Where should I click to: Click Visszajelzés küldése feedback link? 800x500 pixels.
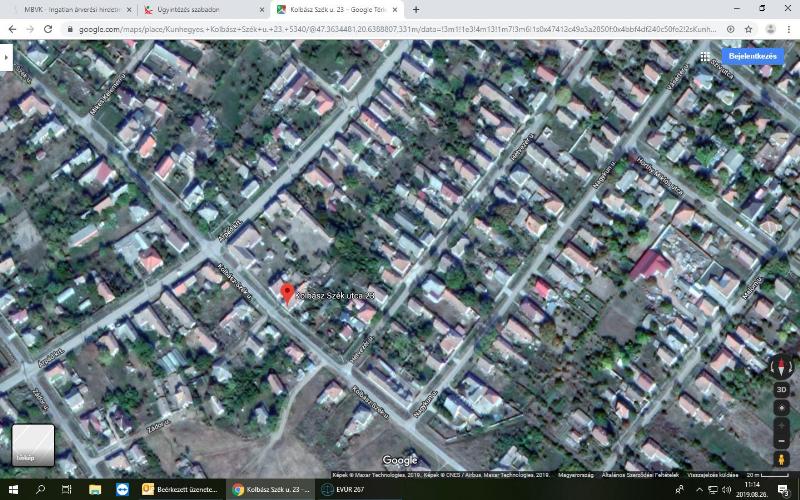click(x=713, y=475)
